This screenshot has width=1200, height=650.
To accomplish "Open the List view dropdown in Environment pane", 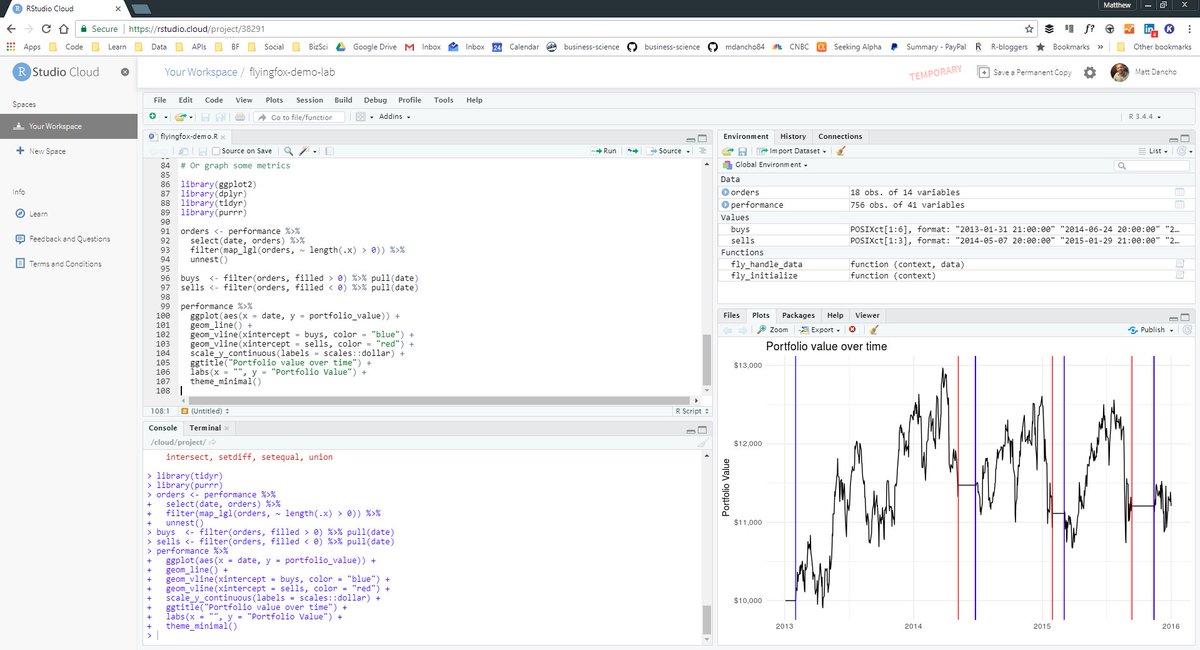I will coord(1155,151).
